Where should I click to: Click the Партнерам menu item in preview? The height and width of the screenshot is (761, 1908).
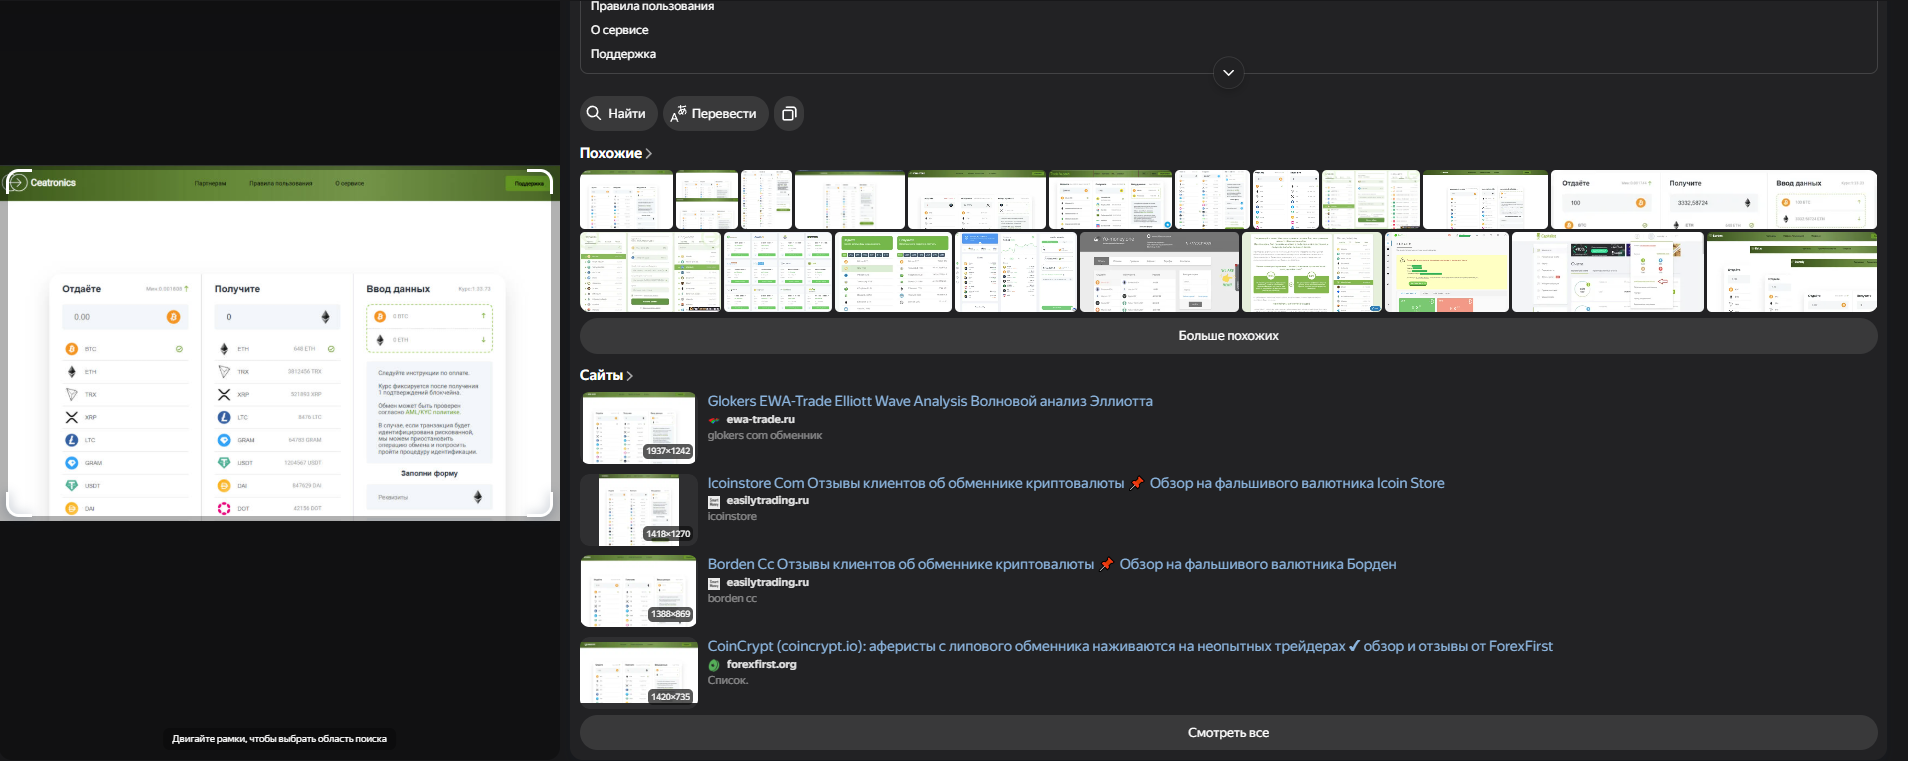point(210,183)
